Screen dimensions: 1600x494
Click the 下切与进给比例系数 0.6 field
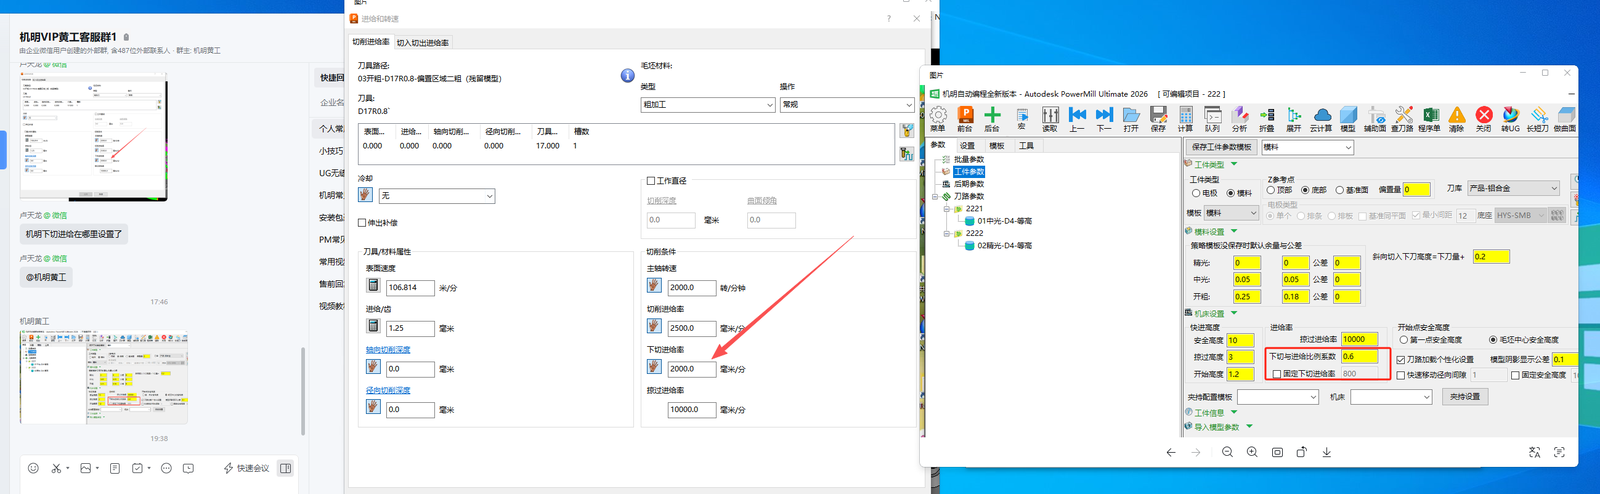(1360, 356)
